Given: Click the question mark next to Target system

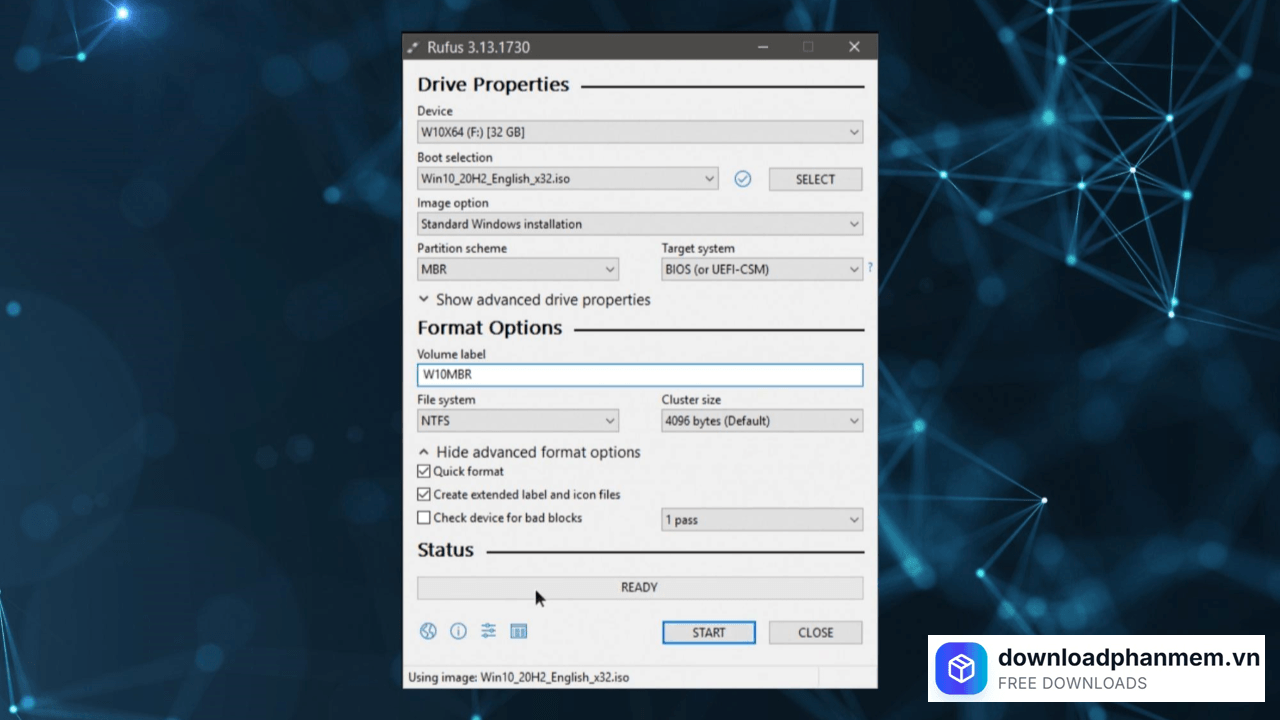Looking at the screenshot, I should [x=870, y=268].
